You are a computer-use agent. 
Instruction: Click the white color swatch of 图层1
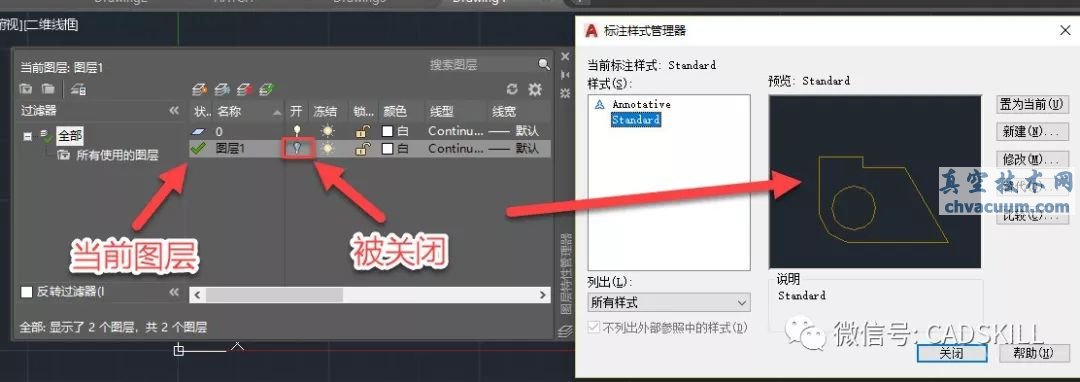pos(388,149)
